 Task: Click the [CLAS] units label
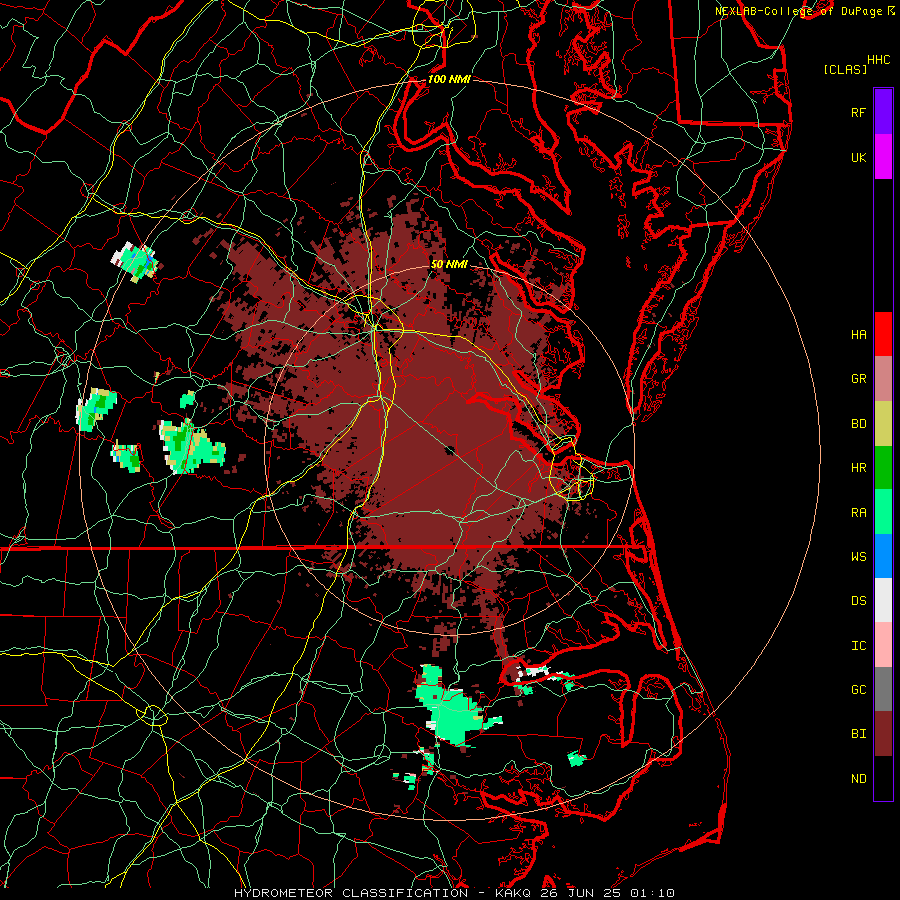(x=845, y=69)
